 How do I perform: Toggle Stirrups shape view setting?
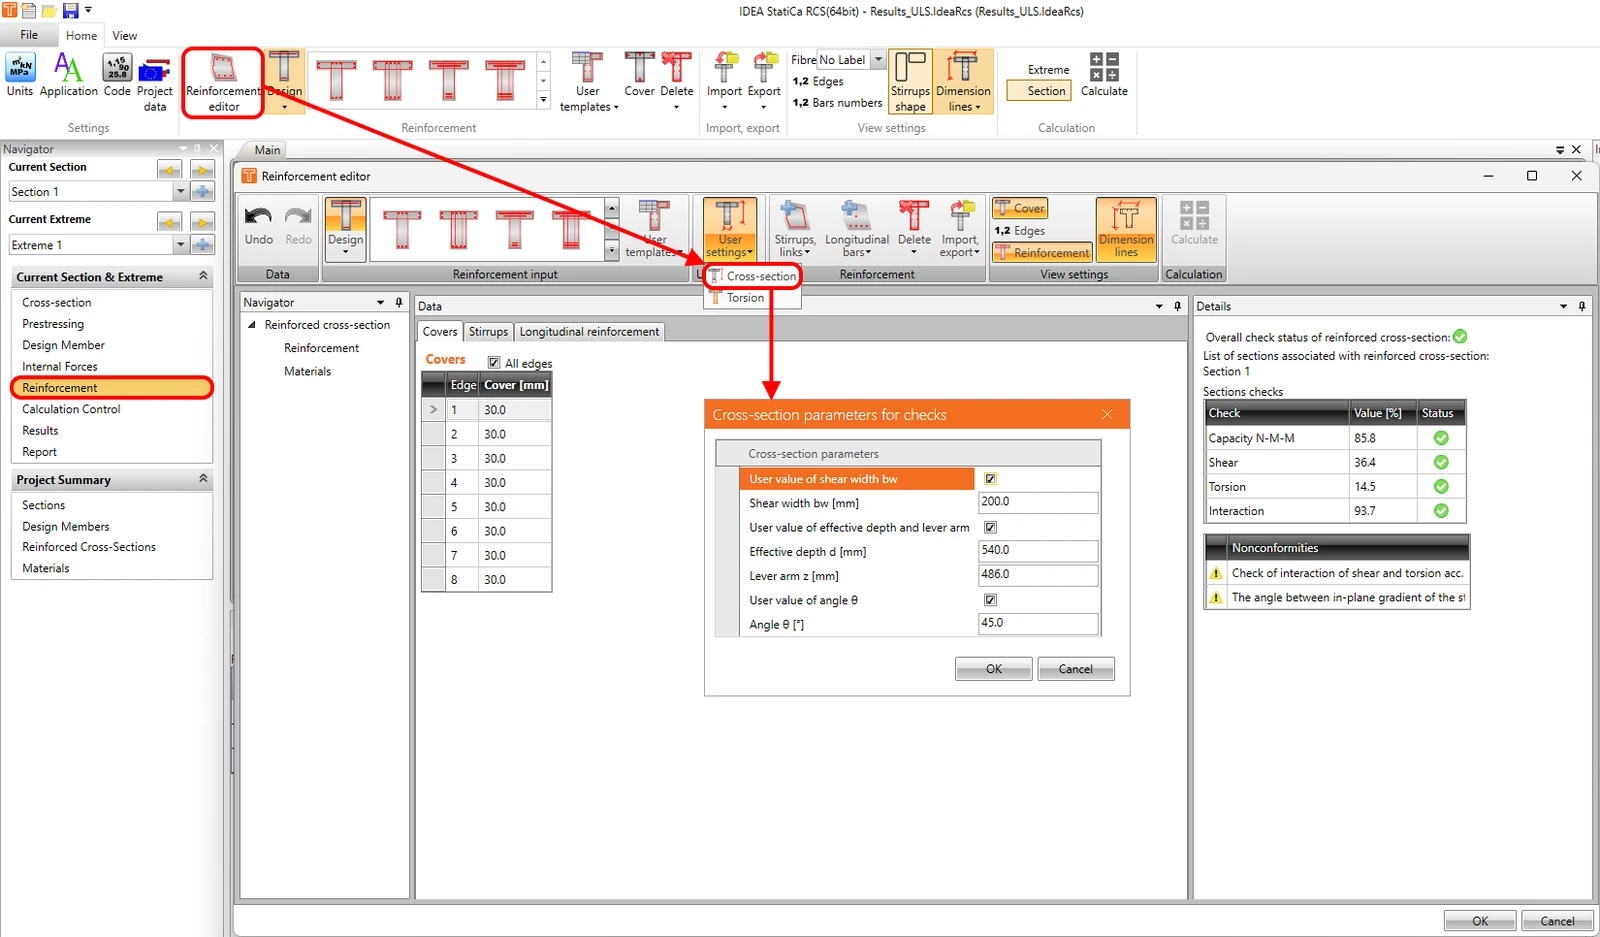(x=910, y=82)
